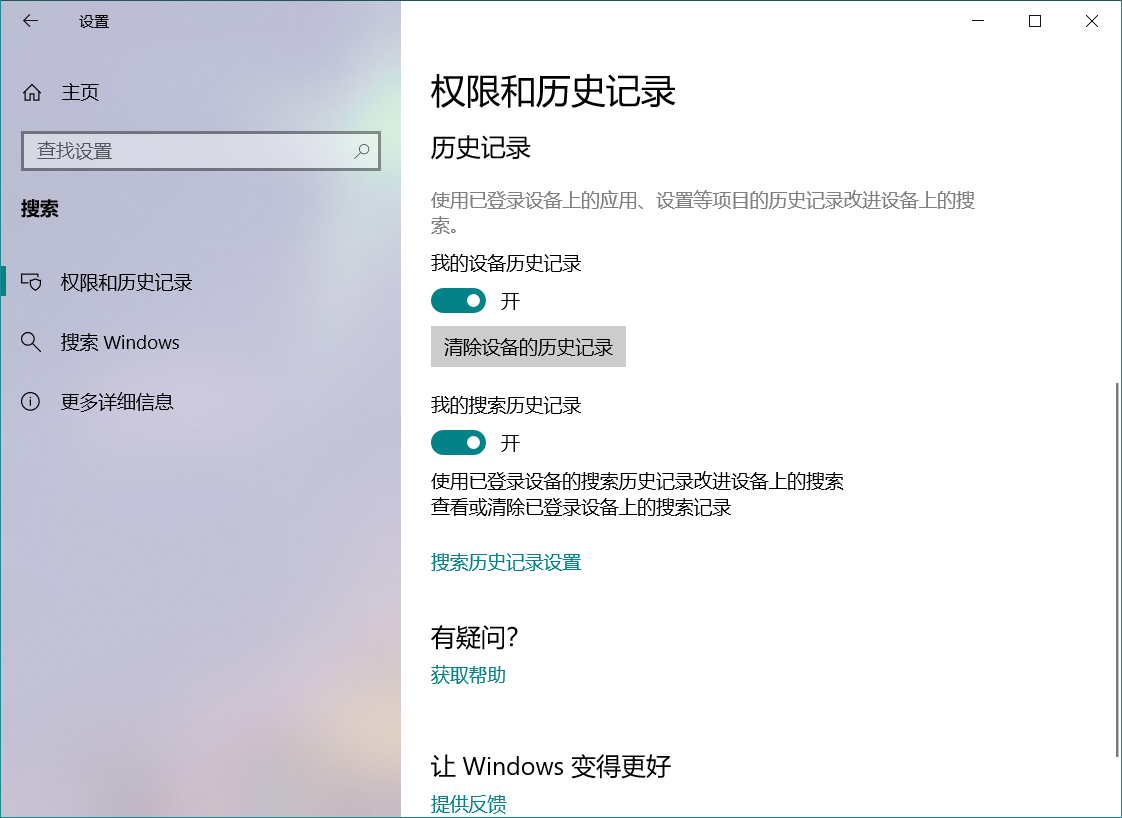Click the 设置 window title

(x=94, y=21)
